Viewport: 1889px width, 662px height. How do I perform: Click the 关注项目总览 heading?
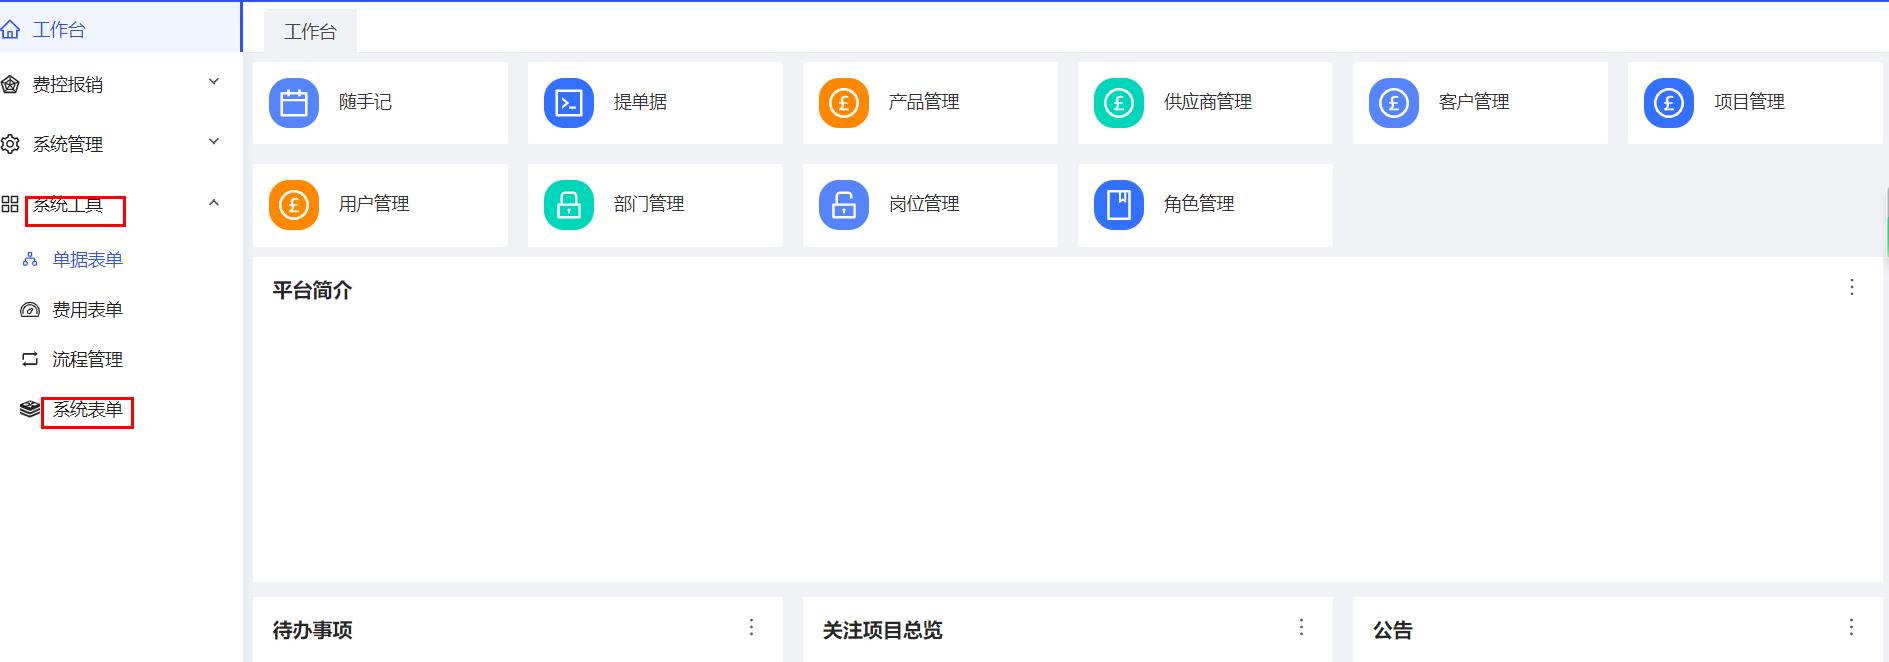pyautogui.click(x=882, y=630)
